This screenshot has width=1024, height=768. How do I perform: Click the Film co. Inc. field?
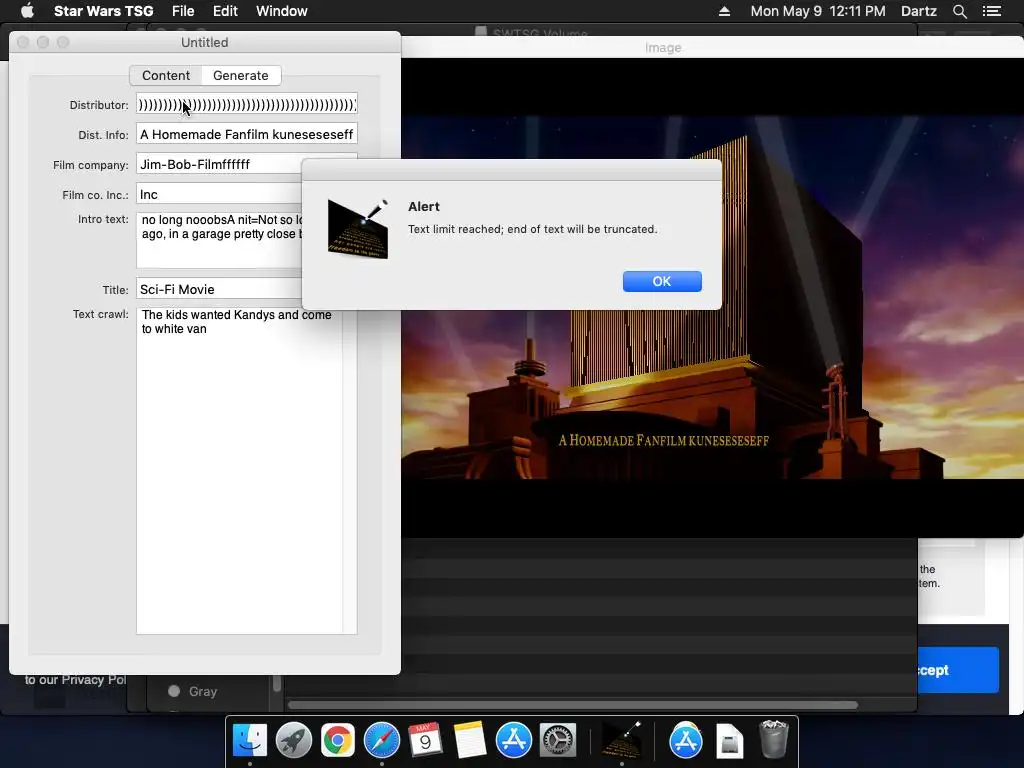tap(219, 195)
